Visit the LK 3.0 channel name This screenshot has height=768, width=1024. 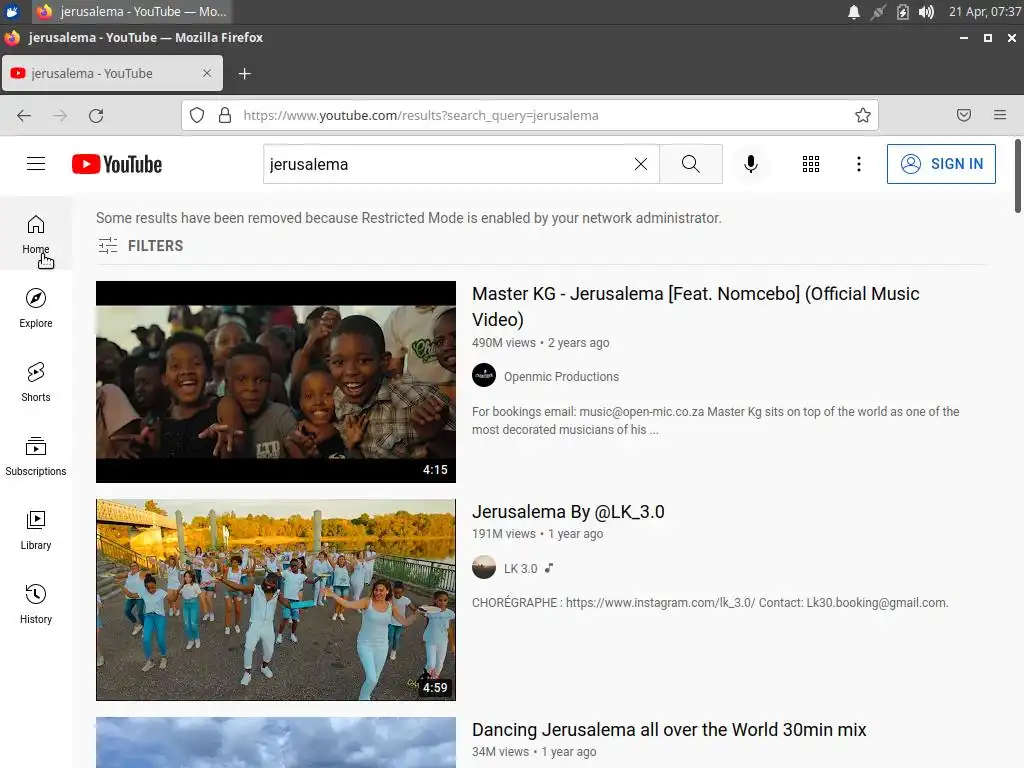(520, 568)
